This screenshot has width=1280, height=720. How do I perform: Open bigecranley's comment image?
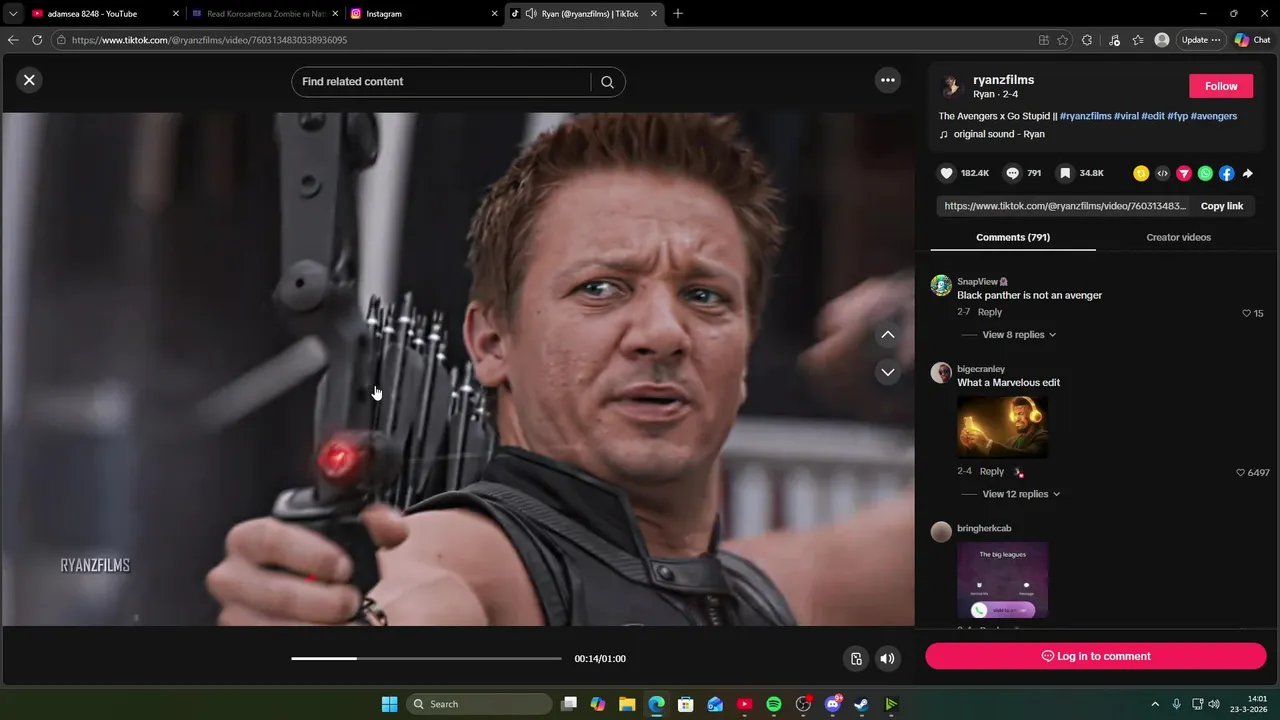1003,427
